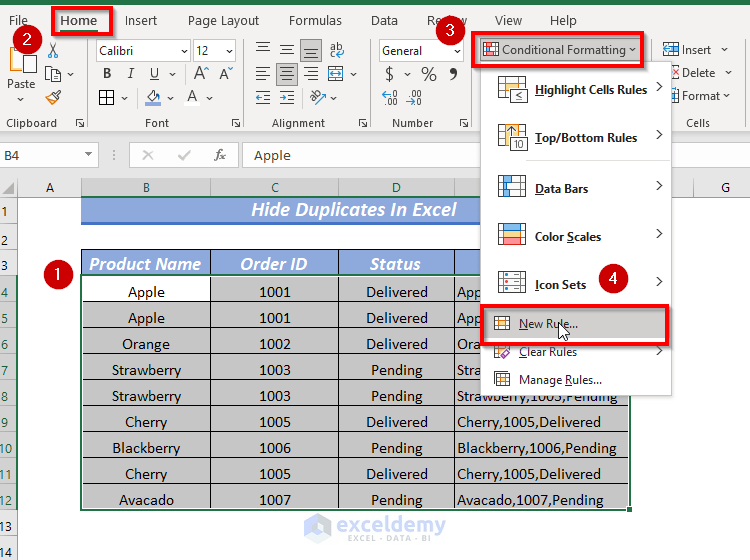The width and height of the screenshot is (750, 560).
Task: Click the Format Painter brush icon
Action: coord(53,98)
